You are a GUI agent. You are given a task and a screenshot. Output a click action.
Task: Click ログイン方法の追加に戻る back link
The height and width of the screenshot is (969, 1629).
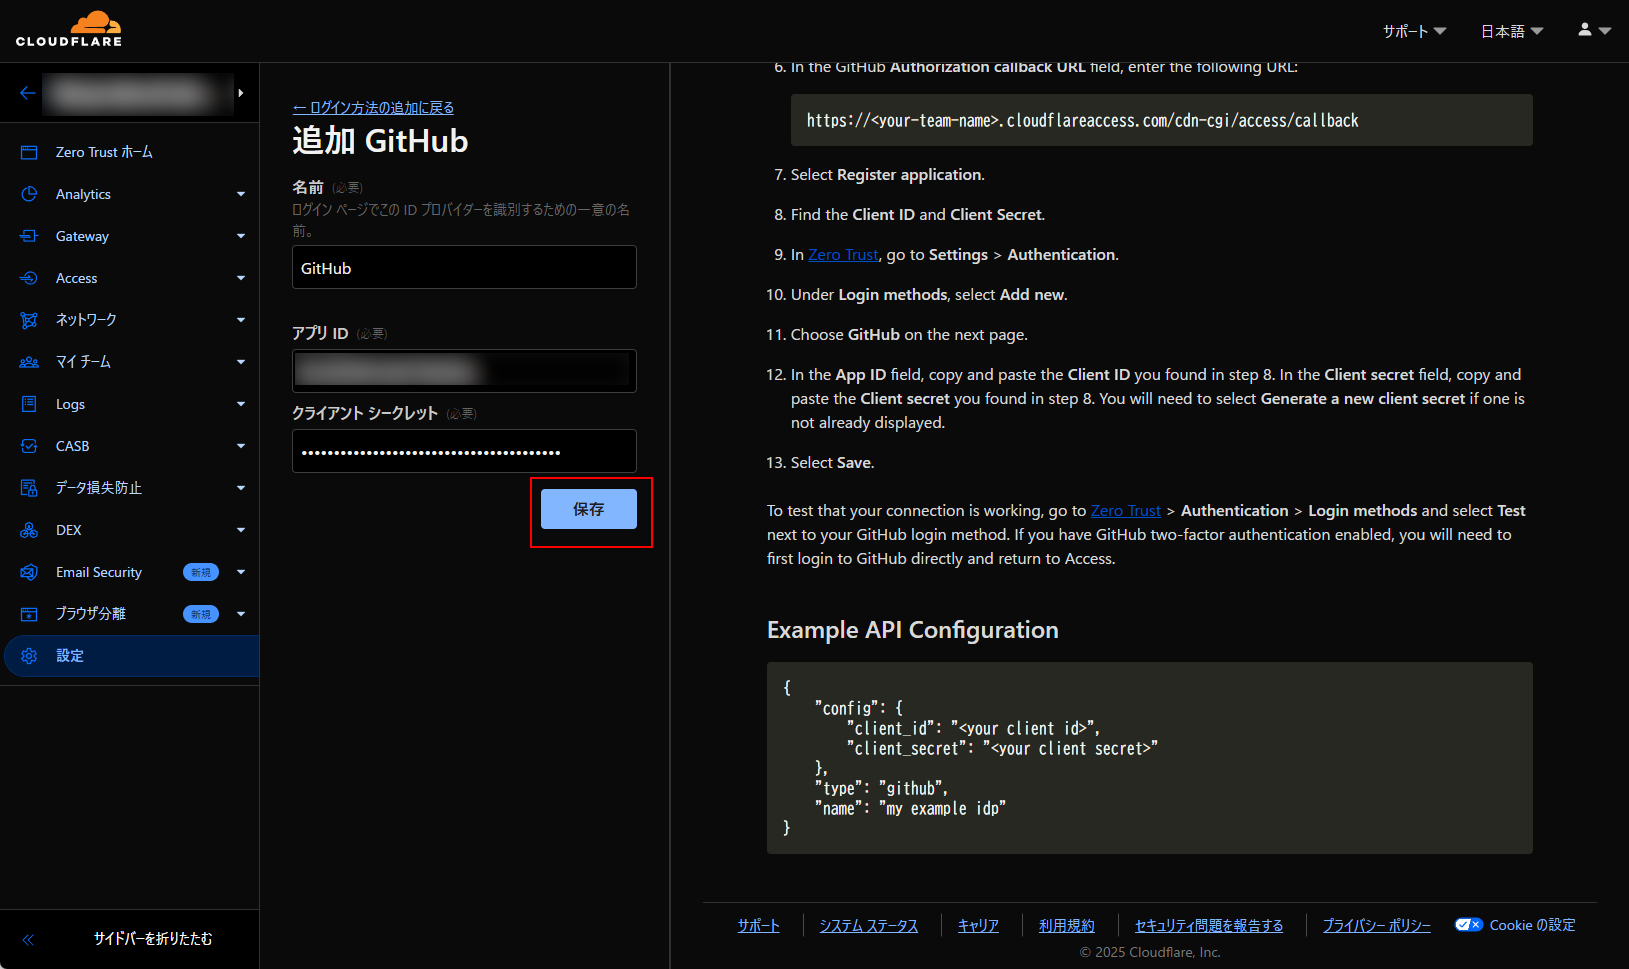[x=373, y=107]
